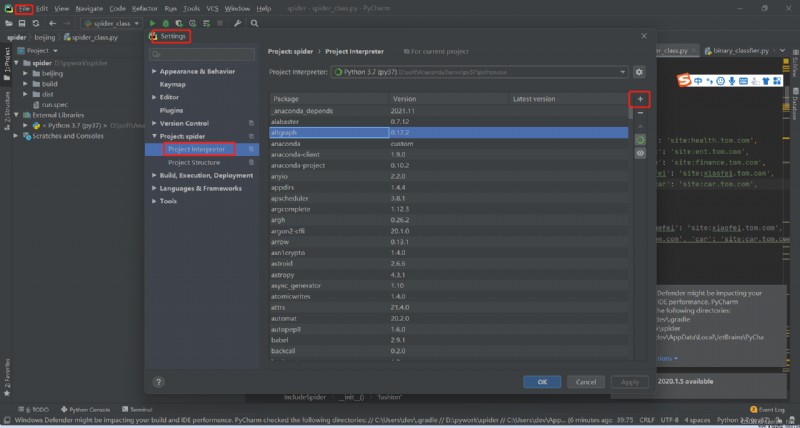Click the Cancel button

586,382
